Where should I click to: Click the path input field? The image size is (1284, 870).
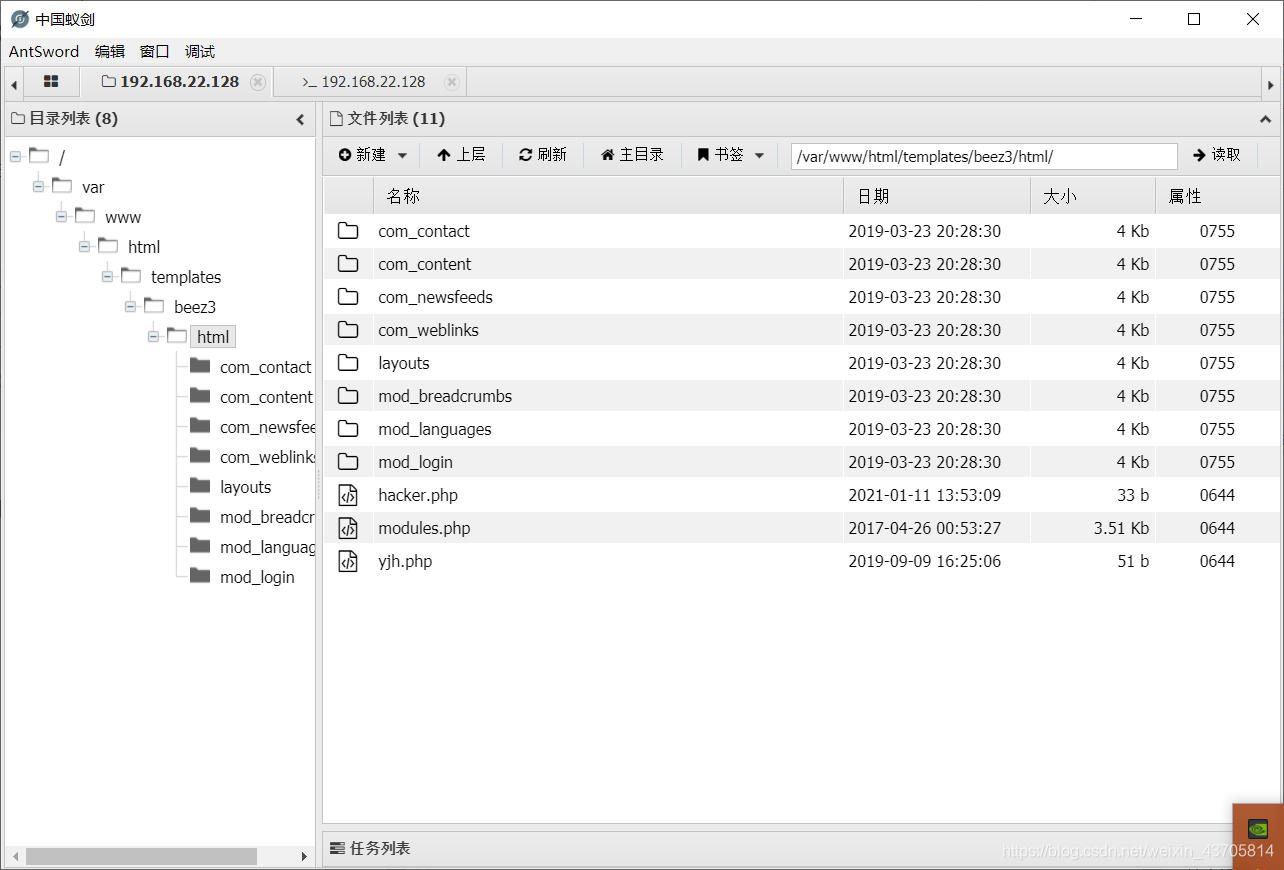point(984,156)
